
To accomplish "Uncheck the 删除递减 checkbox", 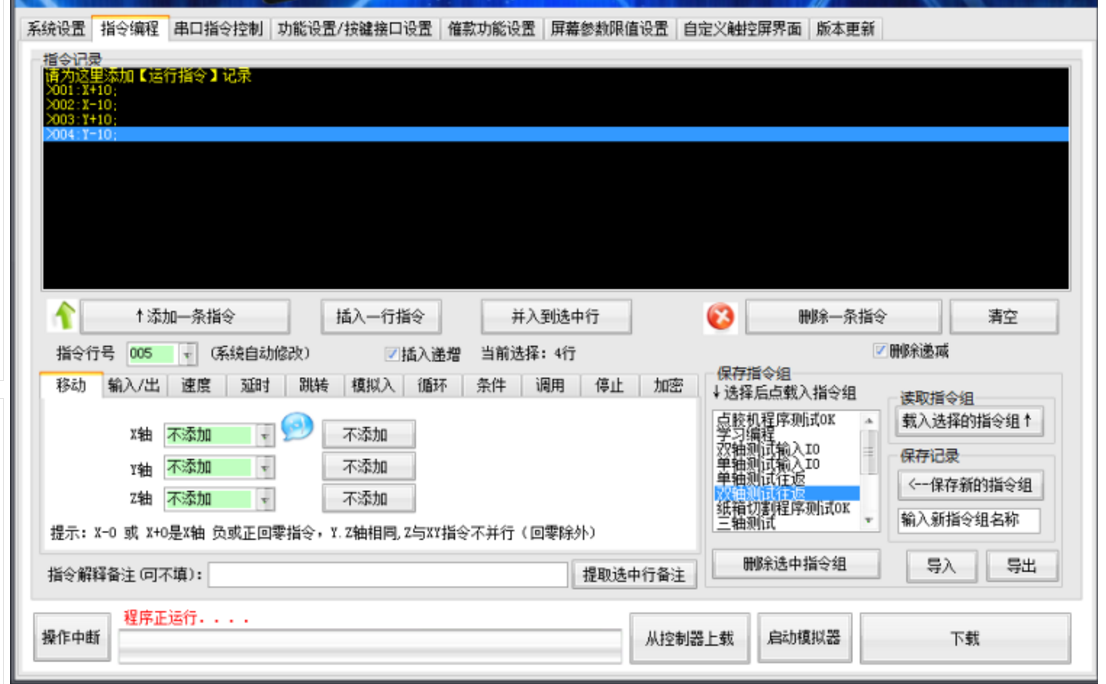I will [880, 351].
